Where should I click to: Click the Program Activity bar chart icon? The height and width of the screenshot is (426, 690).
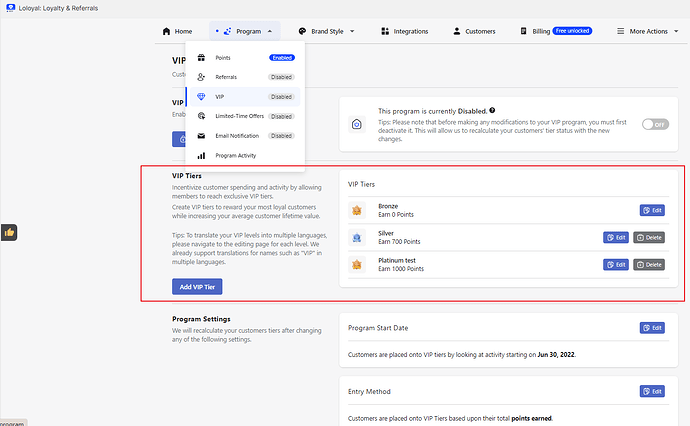click(x=201, y=155)
